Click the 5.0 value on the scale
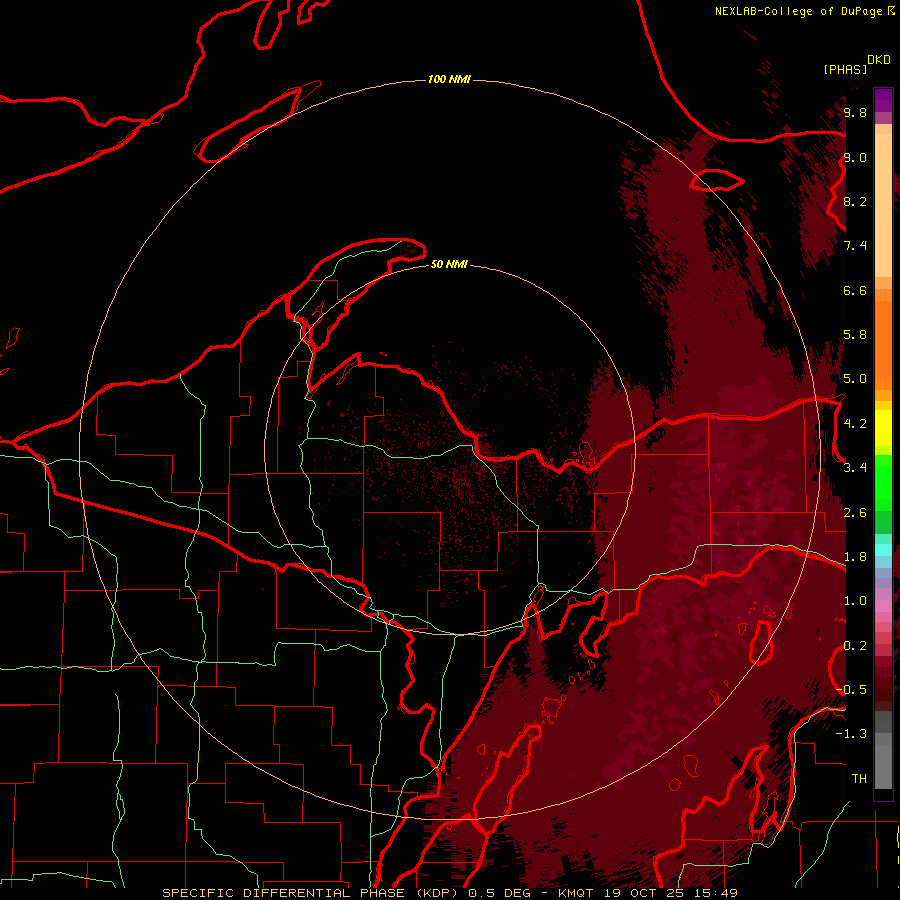The height and width of the screenshot is (900, 900). click(x=855, y=379)
